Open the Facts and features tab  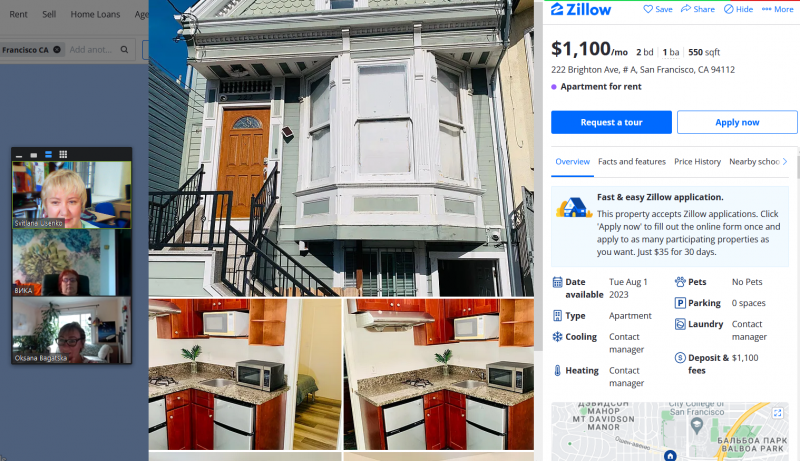coord(632,162)
